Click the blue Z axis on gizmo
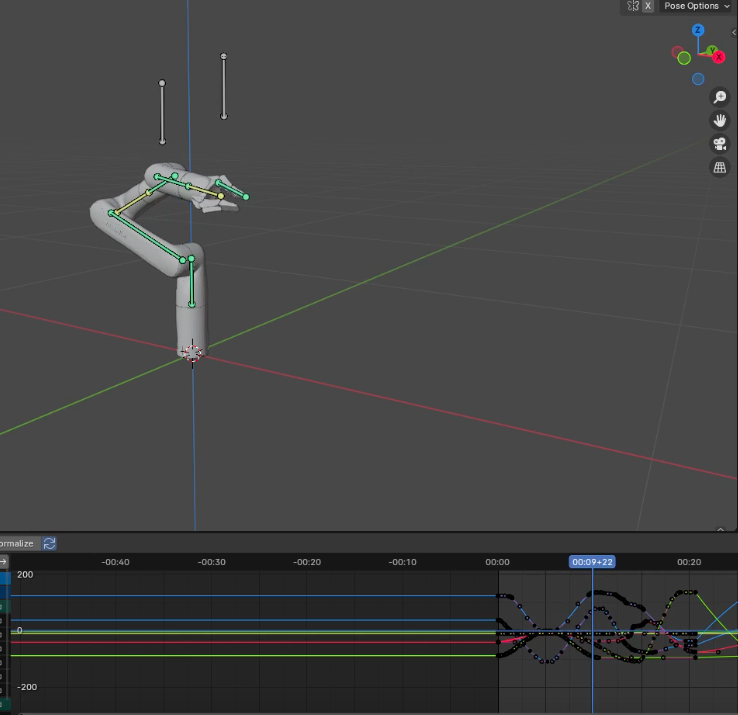 coord(698,31)
